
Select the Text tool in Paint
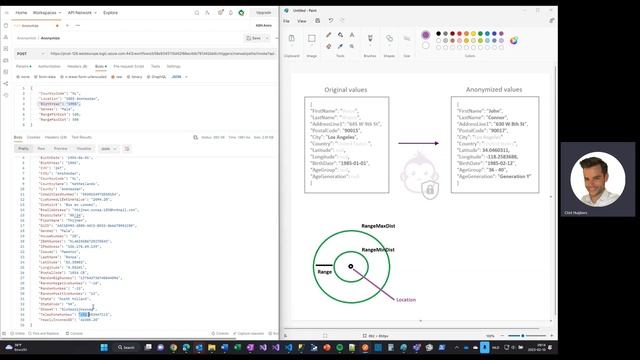[x=352, y=35]
